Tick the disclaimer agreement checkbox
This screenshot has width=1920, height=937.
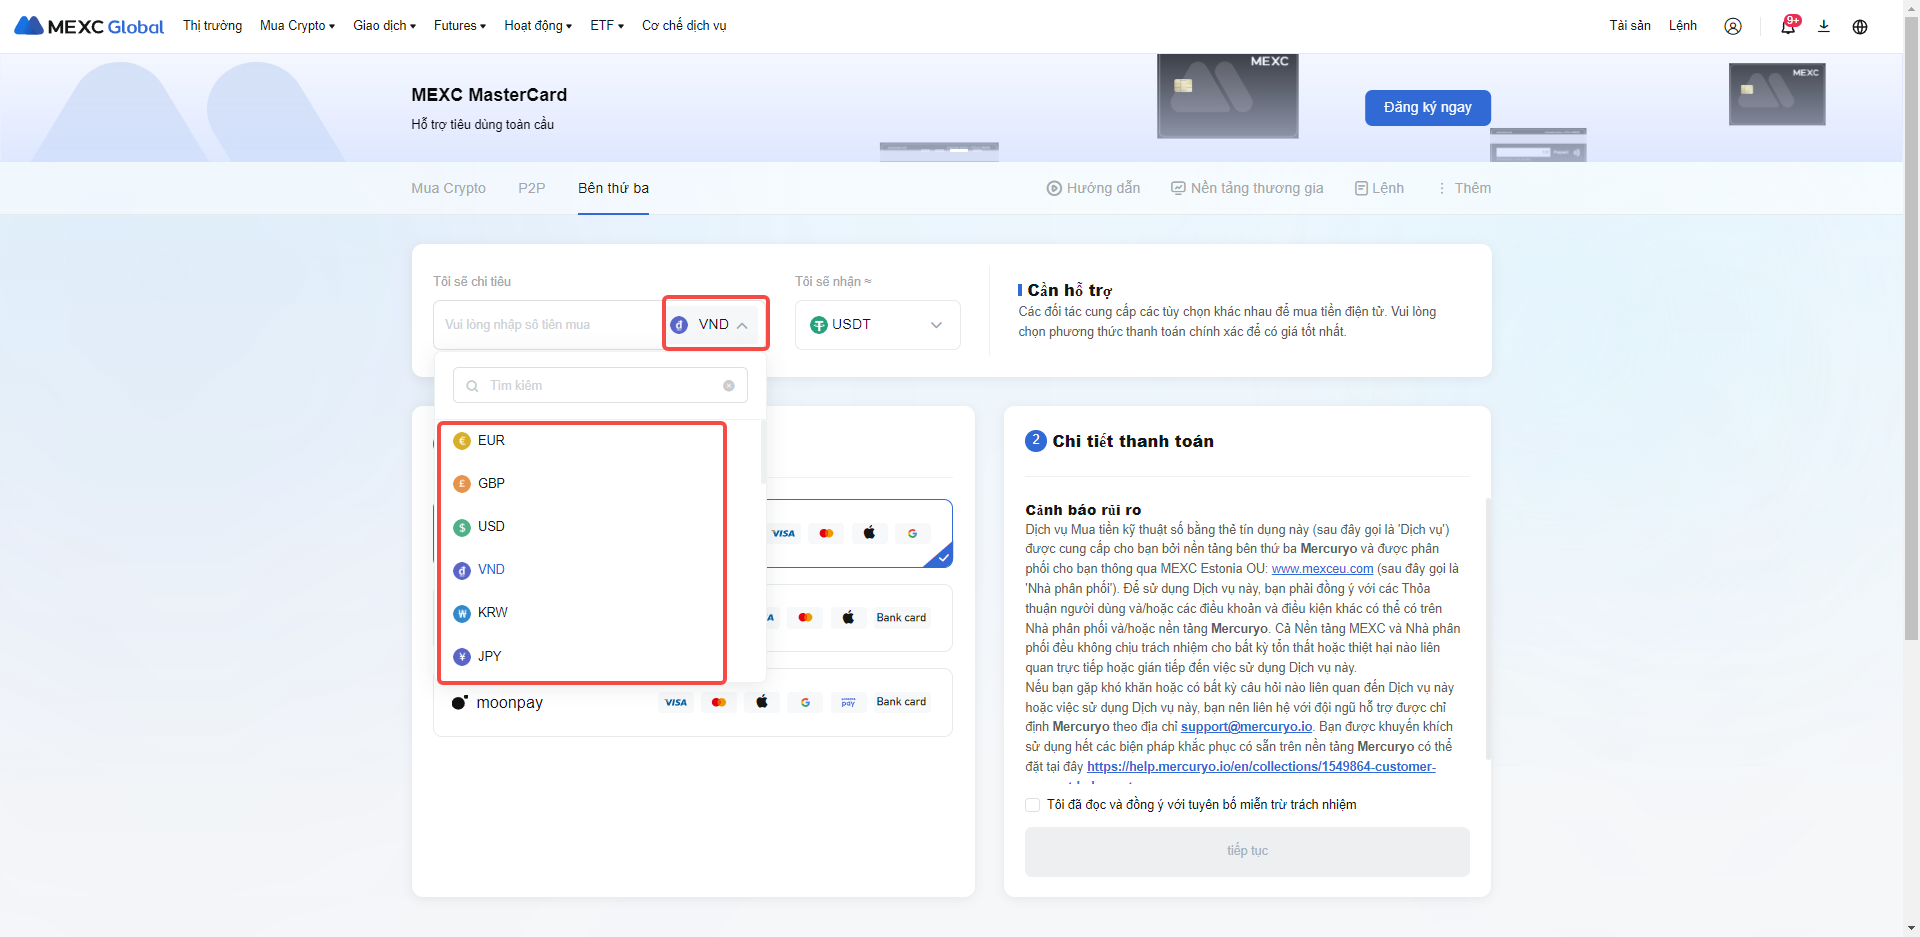click(1033, 805)
